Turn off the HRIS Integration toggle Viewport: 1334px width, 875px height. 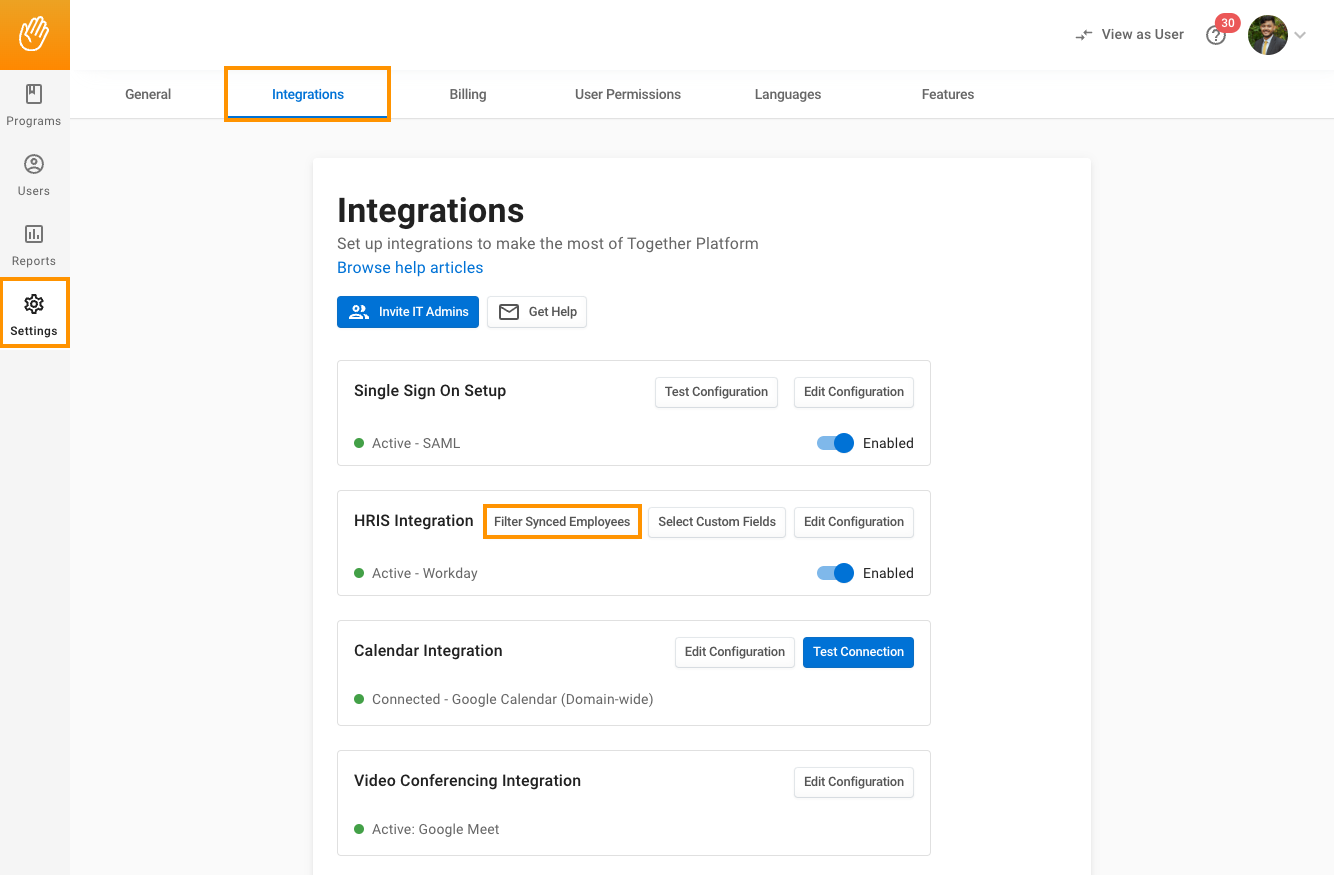(x=835, y=573)
